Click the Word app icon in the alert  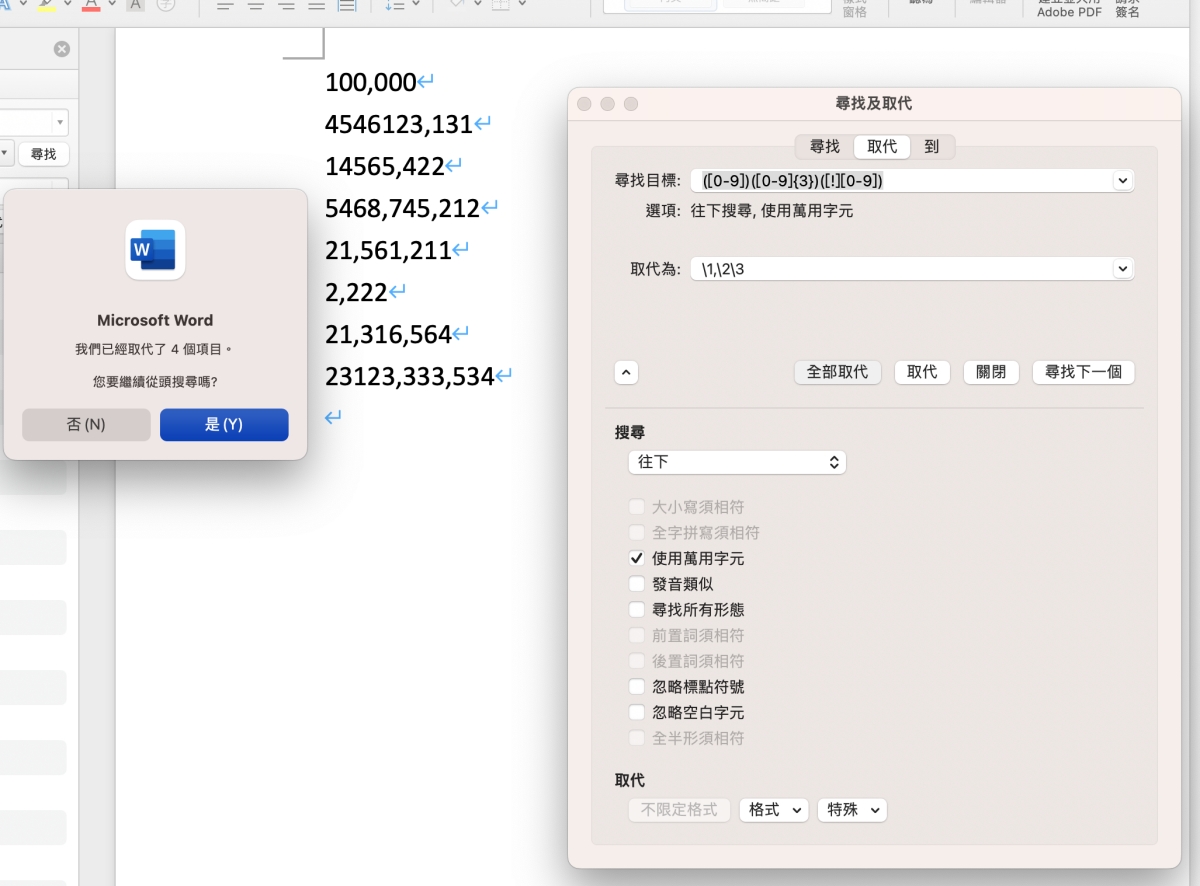pos(155,250)
